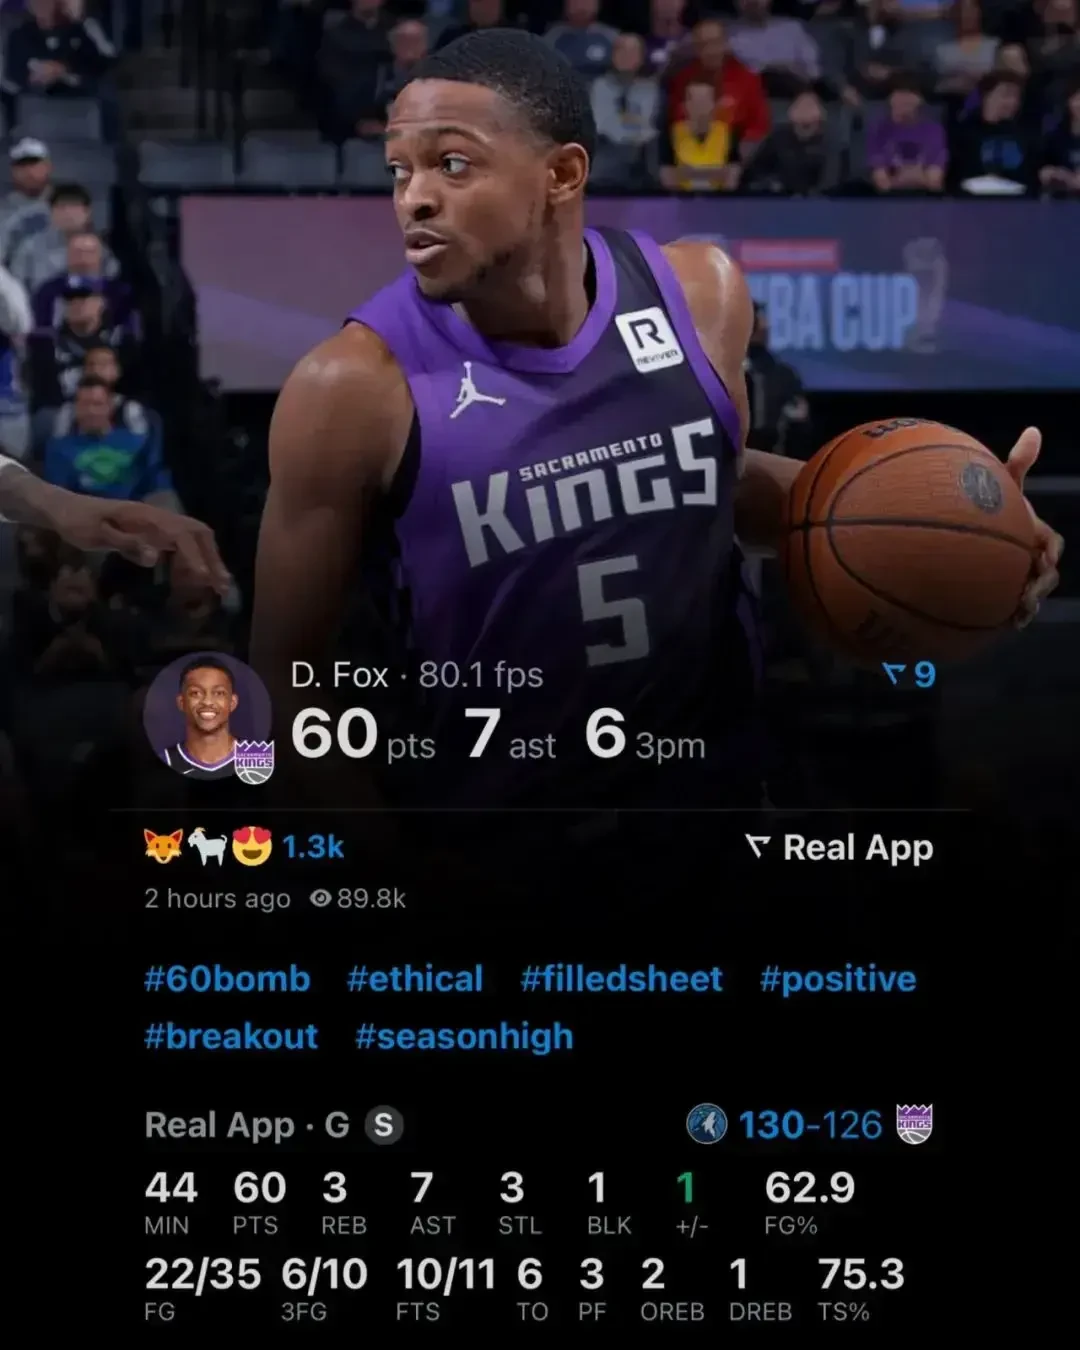Viewport: 1080px width, 1350px height.
Task: Tap the small Kings badge on avatar
Action: tap(254, 762)
